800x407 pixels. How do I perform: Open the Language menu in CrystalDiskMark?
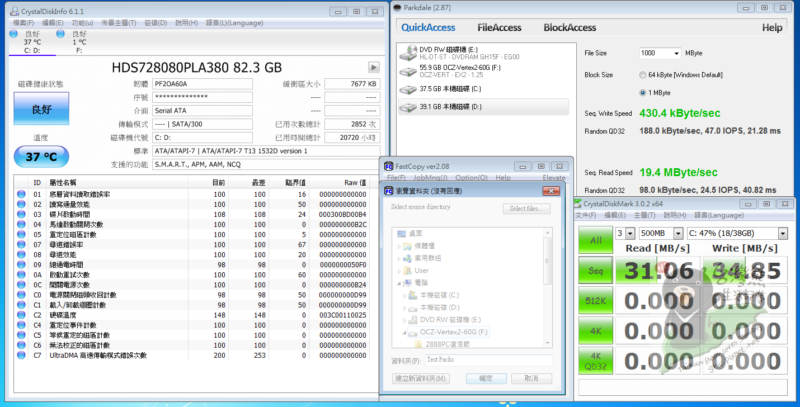(x=719, y=215)
